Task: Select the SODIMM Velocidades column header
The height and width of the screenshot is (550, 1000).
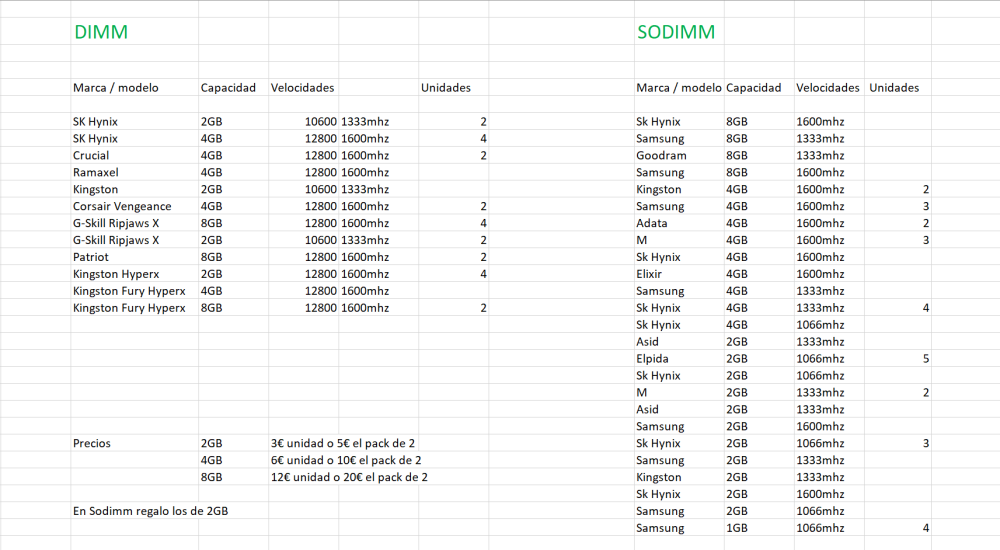Action: coord(828,88)
